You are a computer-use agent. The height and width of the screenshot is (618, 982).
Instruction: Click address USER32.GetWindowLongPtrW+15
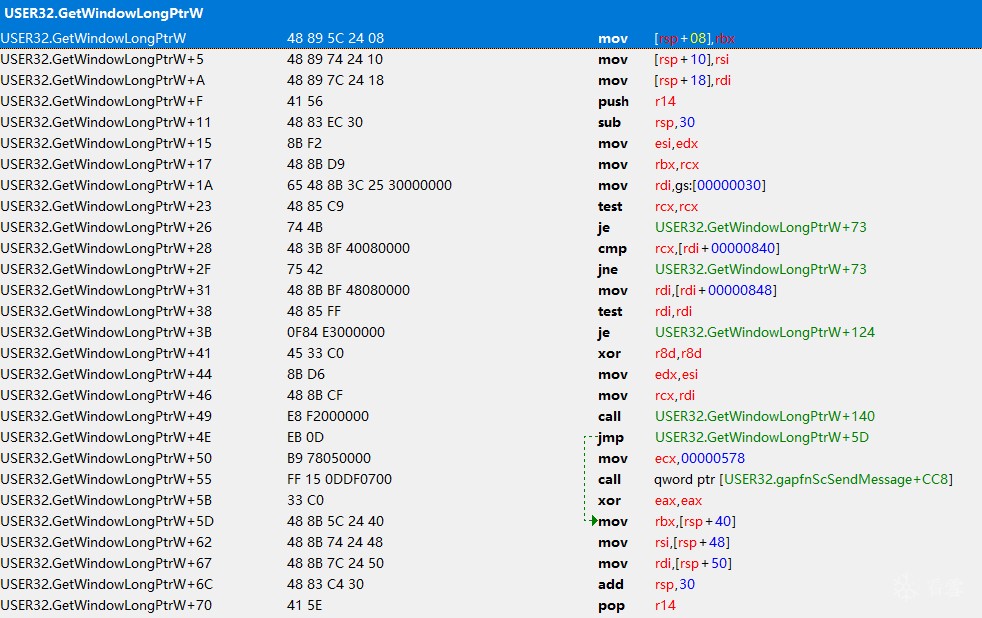(x=106, y=143)
